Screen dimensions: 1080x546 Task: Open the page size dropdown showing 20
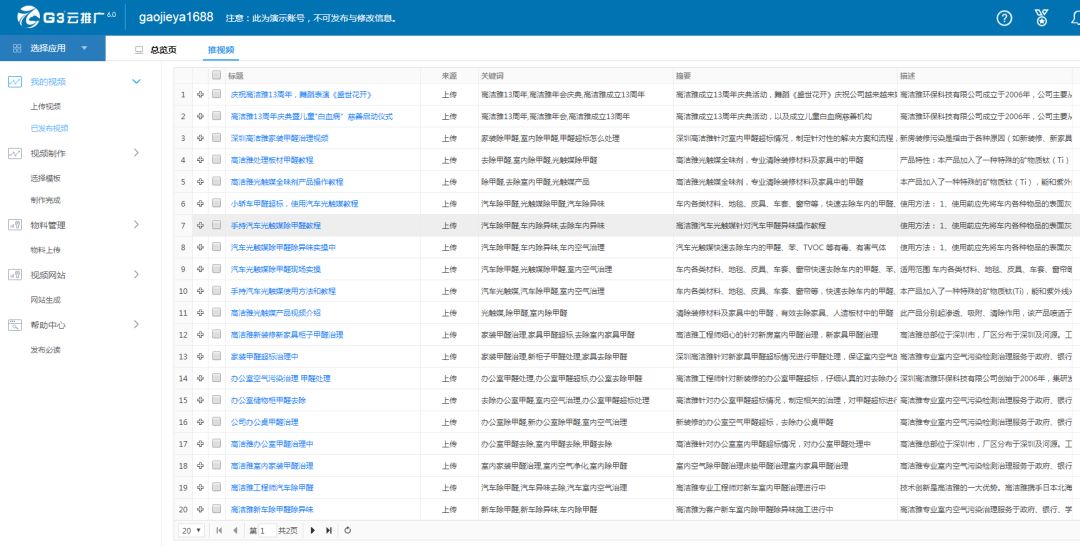point(191,530)
